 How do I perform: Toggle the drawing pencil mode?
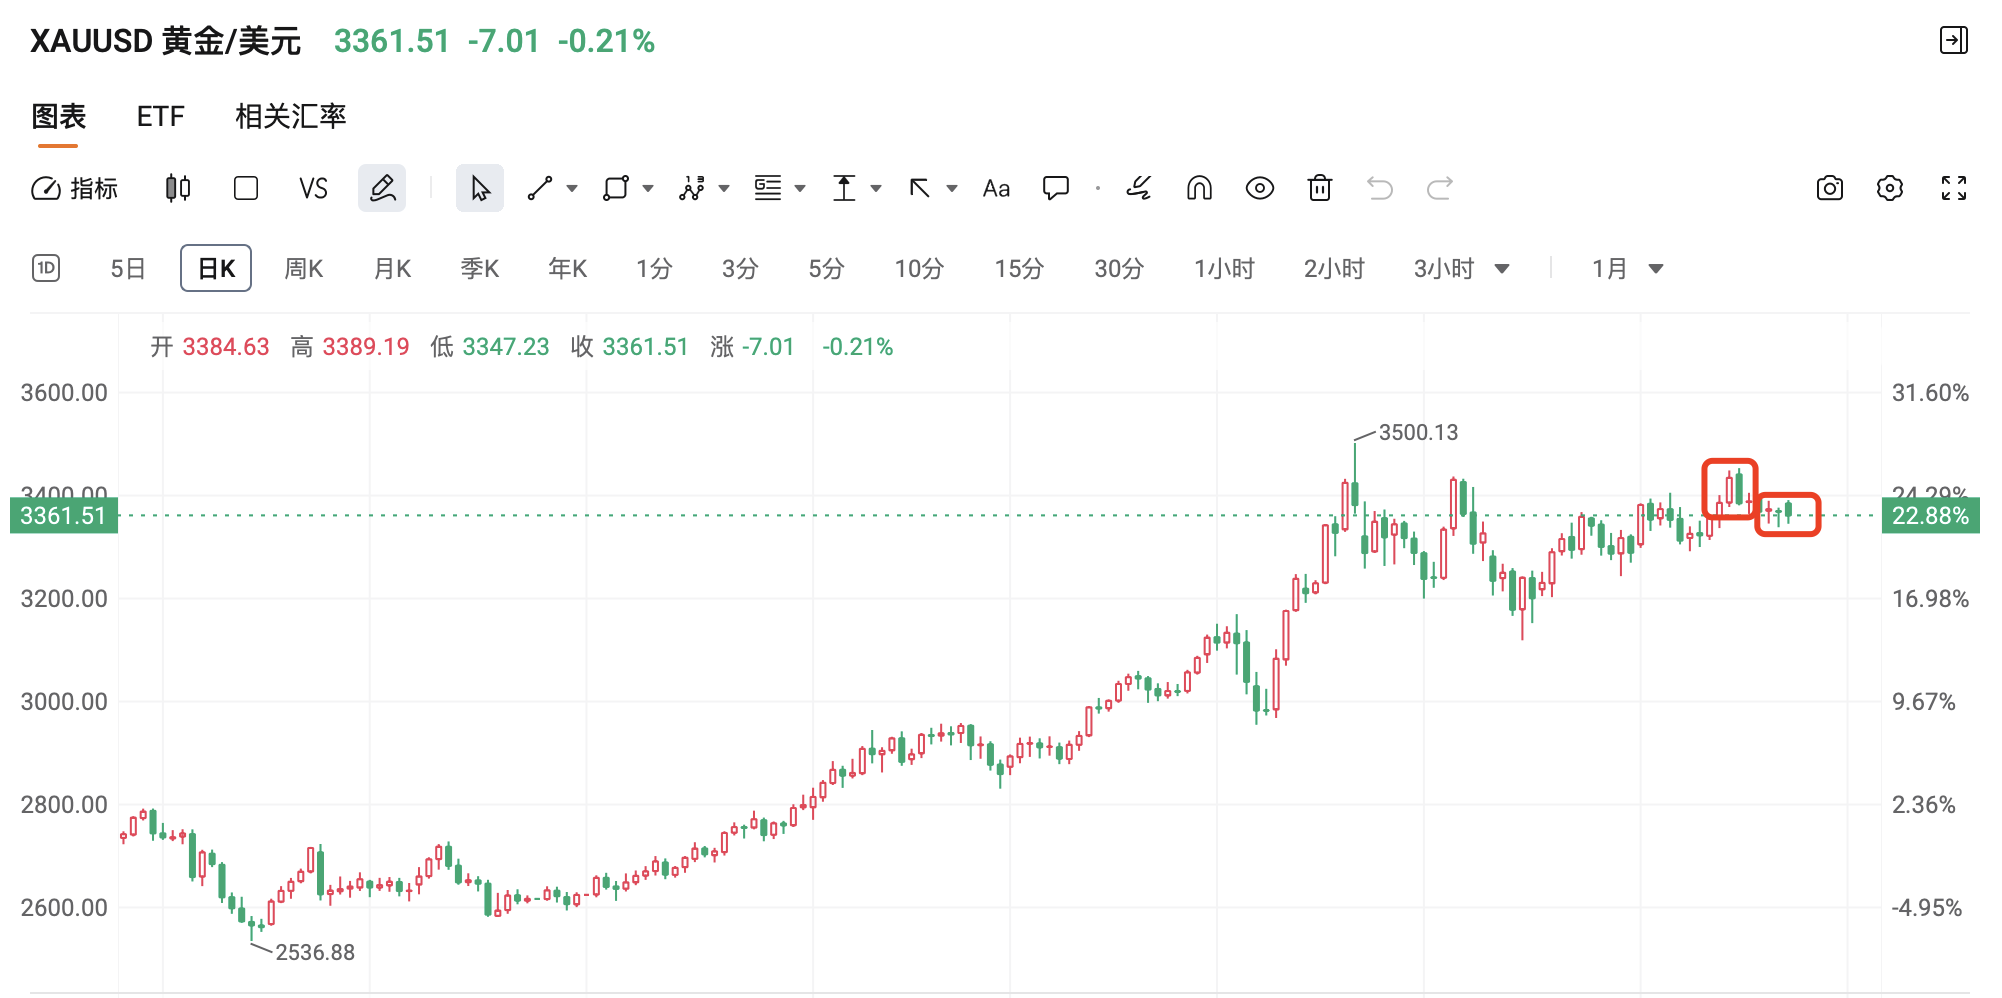382,188
